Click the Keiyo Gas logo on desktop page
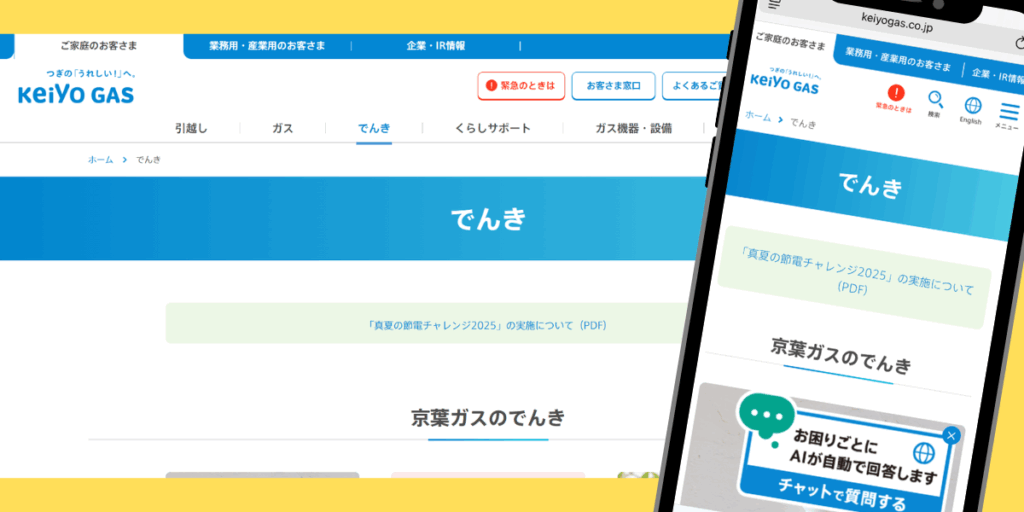 point(76,88)
